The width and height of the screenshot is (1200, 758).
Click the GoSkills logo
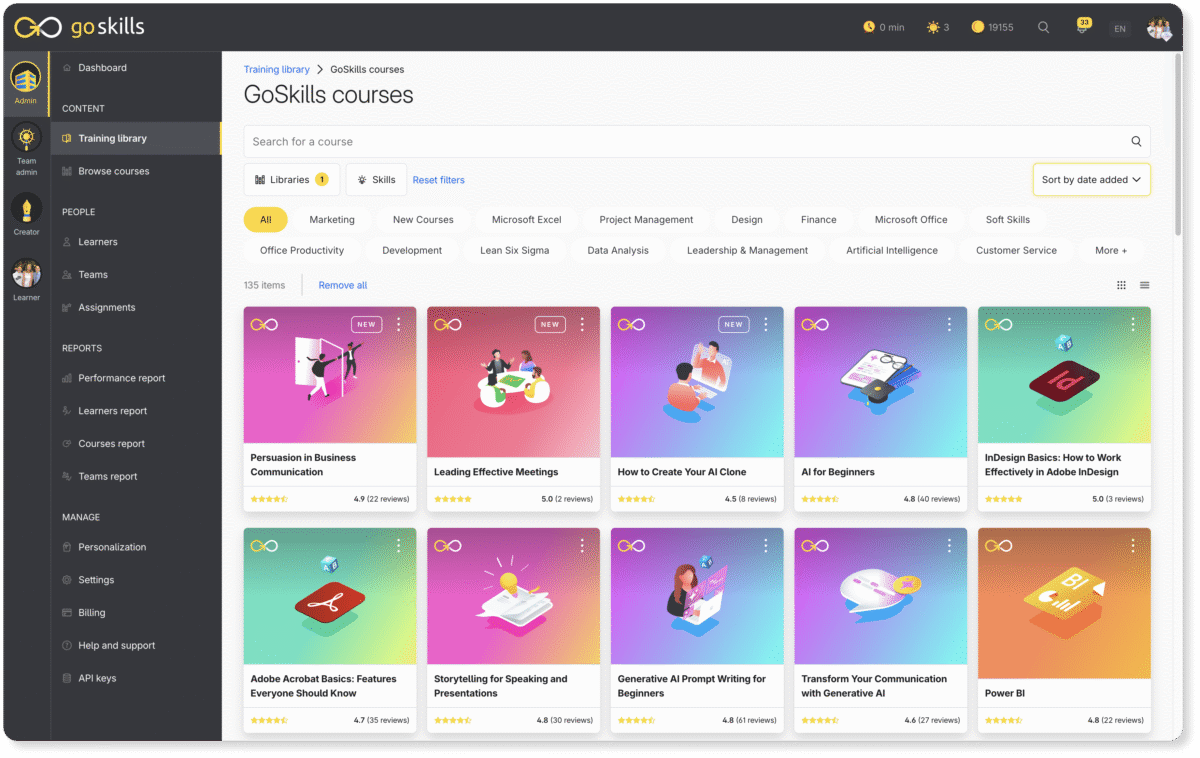[79, 27]
